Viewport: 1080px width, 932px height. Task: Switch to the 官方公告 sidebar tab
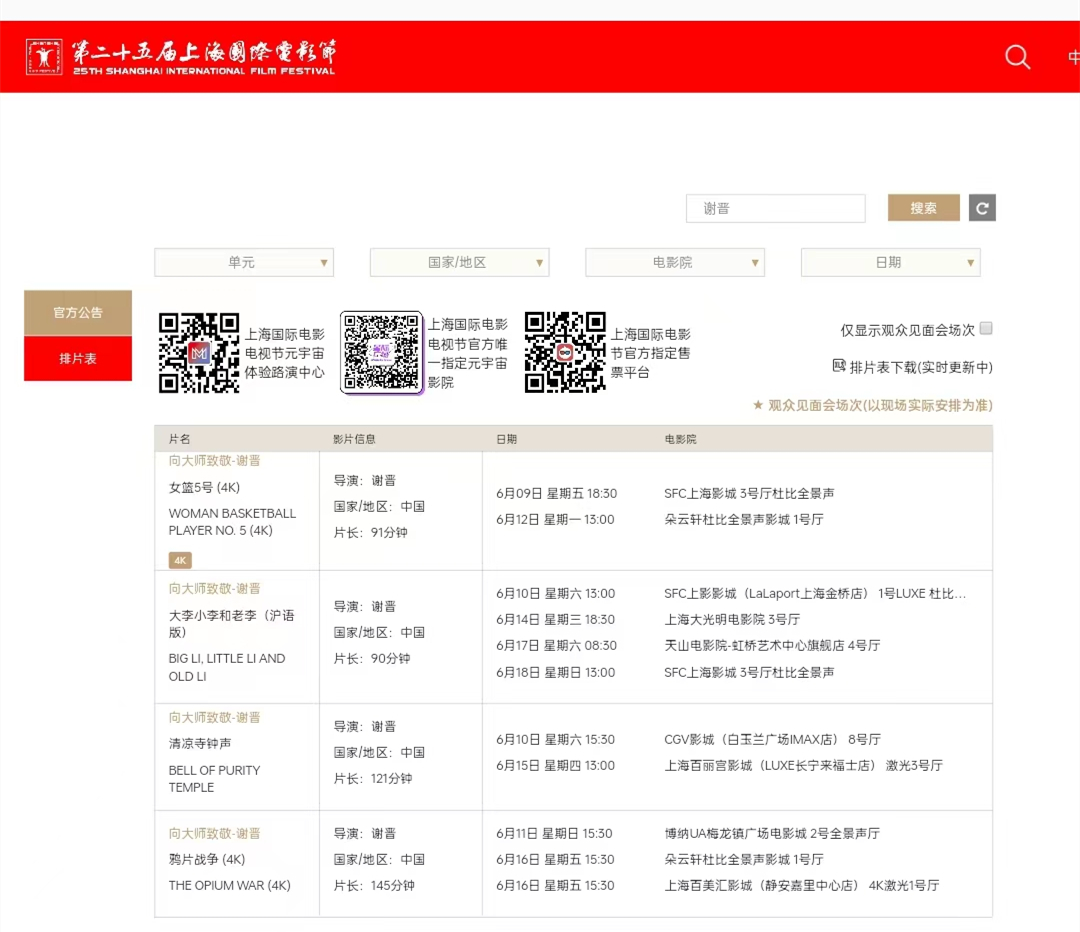point(78,313)
